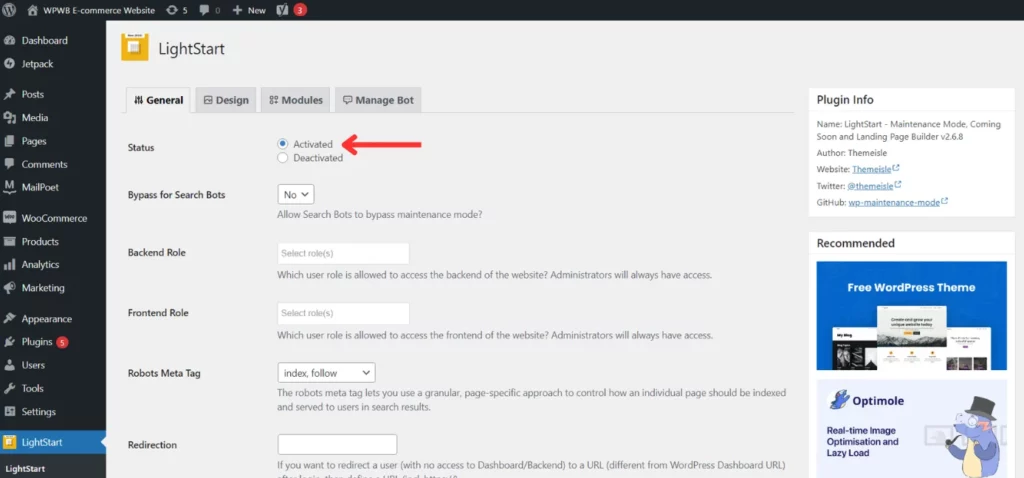The height and width of the screenshot is (478, 1024).
Task: Click New in the admin bar
Action: [257, 10]
